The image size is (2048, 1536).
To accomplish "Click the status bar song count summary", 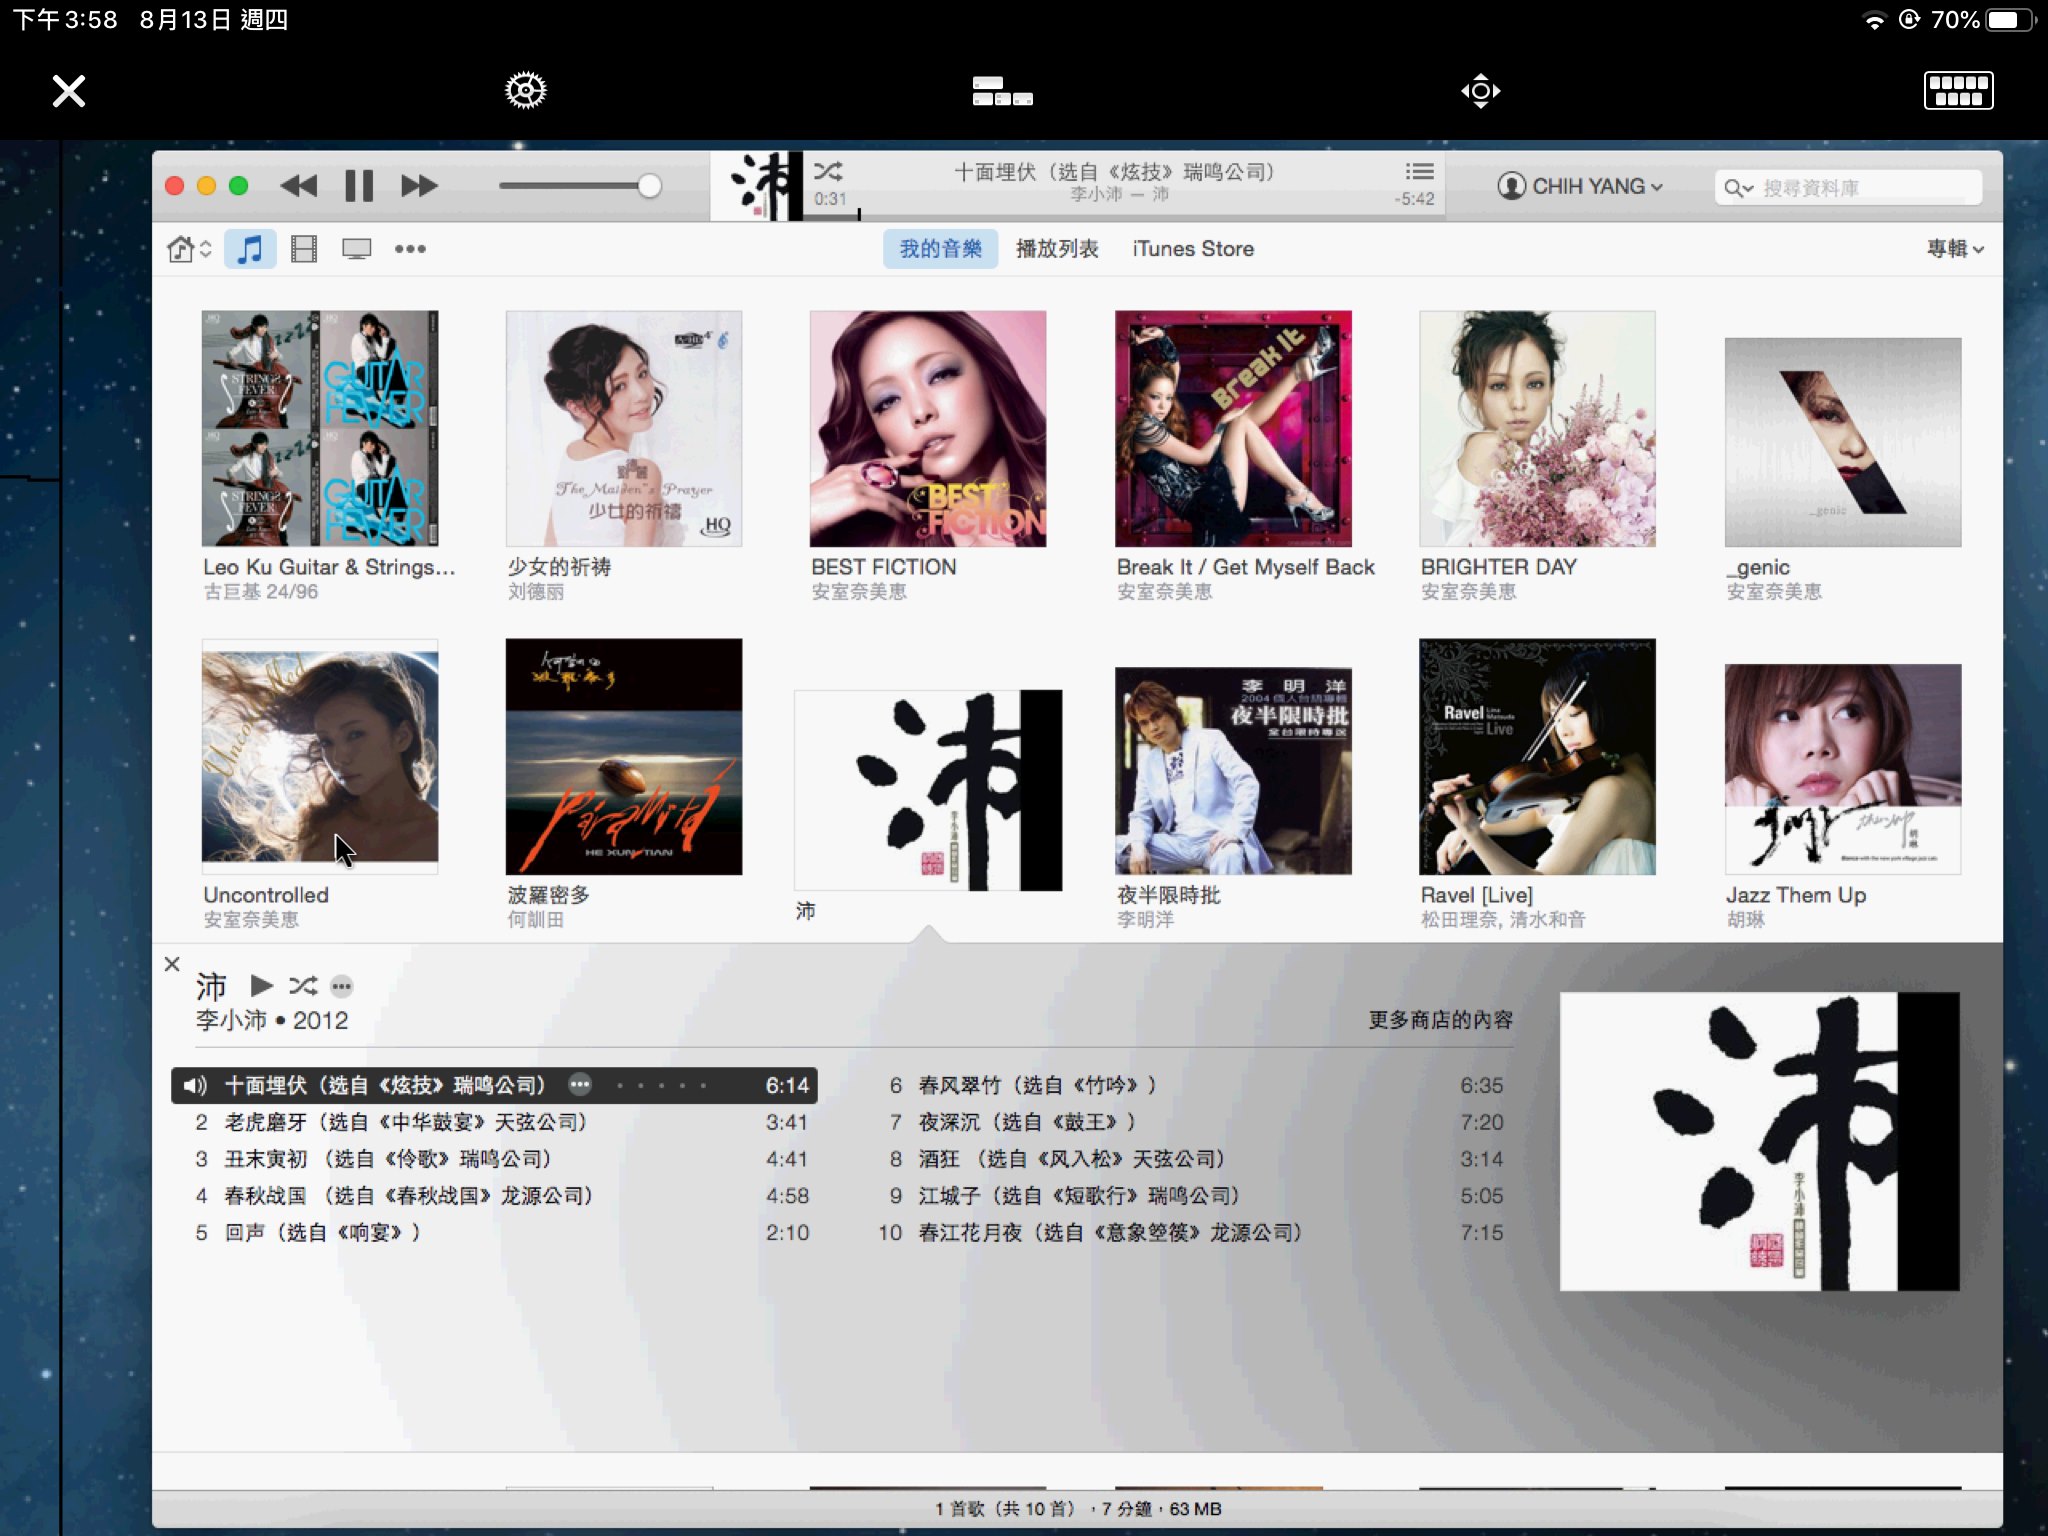I will (1078, 1508).
